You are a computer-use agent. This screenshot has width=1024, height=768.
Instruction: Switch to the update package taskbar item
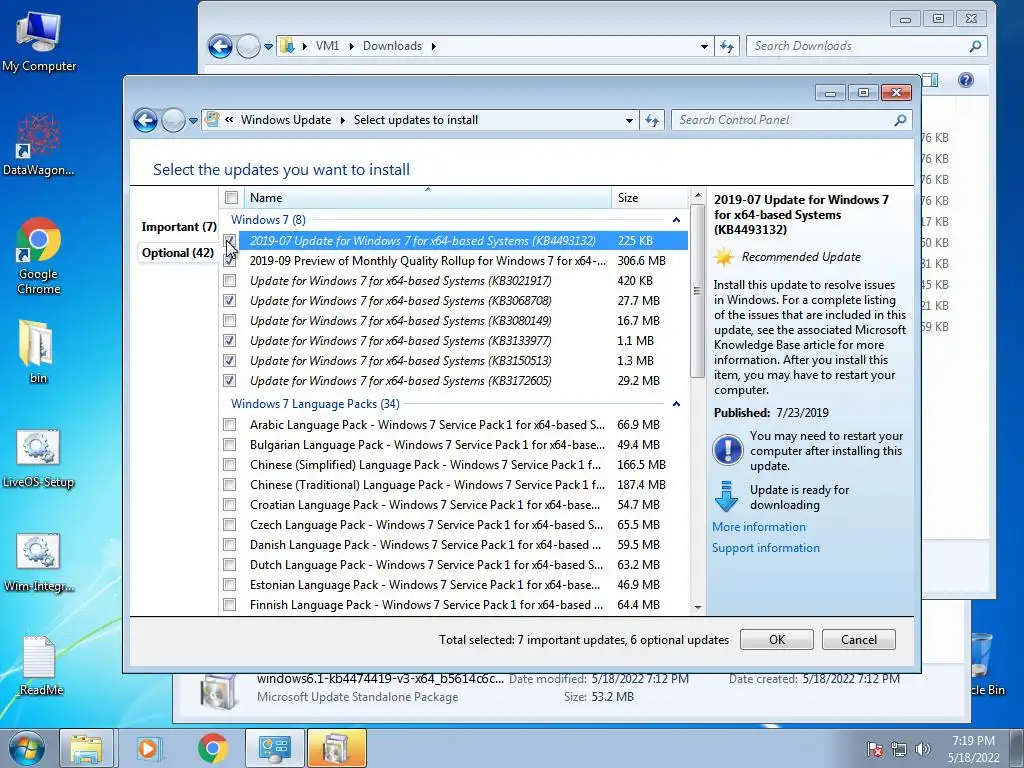(337, 749)
